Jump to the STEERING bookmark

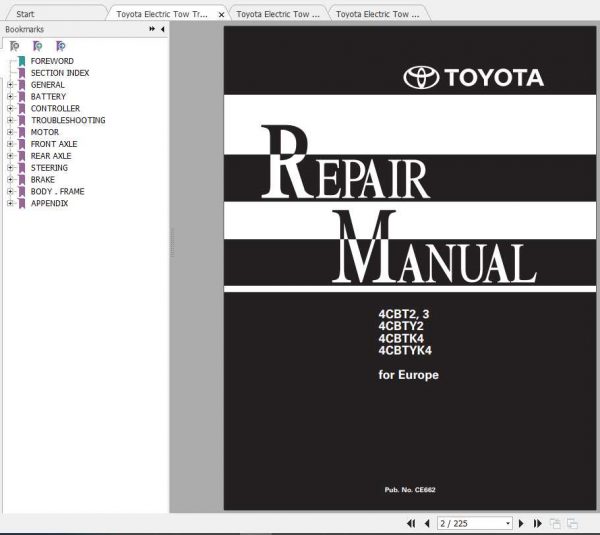(x=49, y=168)
